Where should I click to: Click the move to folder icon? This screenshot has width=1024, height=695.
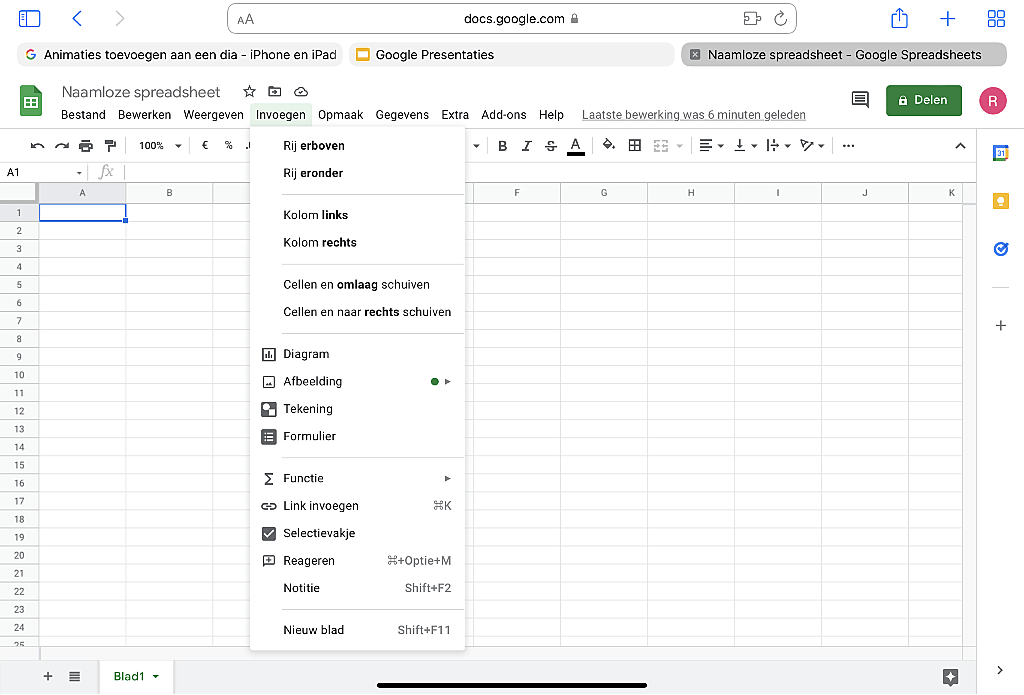coord(275,91)
